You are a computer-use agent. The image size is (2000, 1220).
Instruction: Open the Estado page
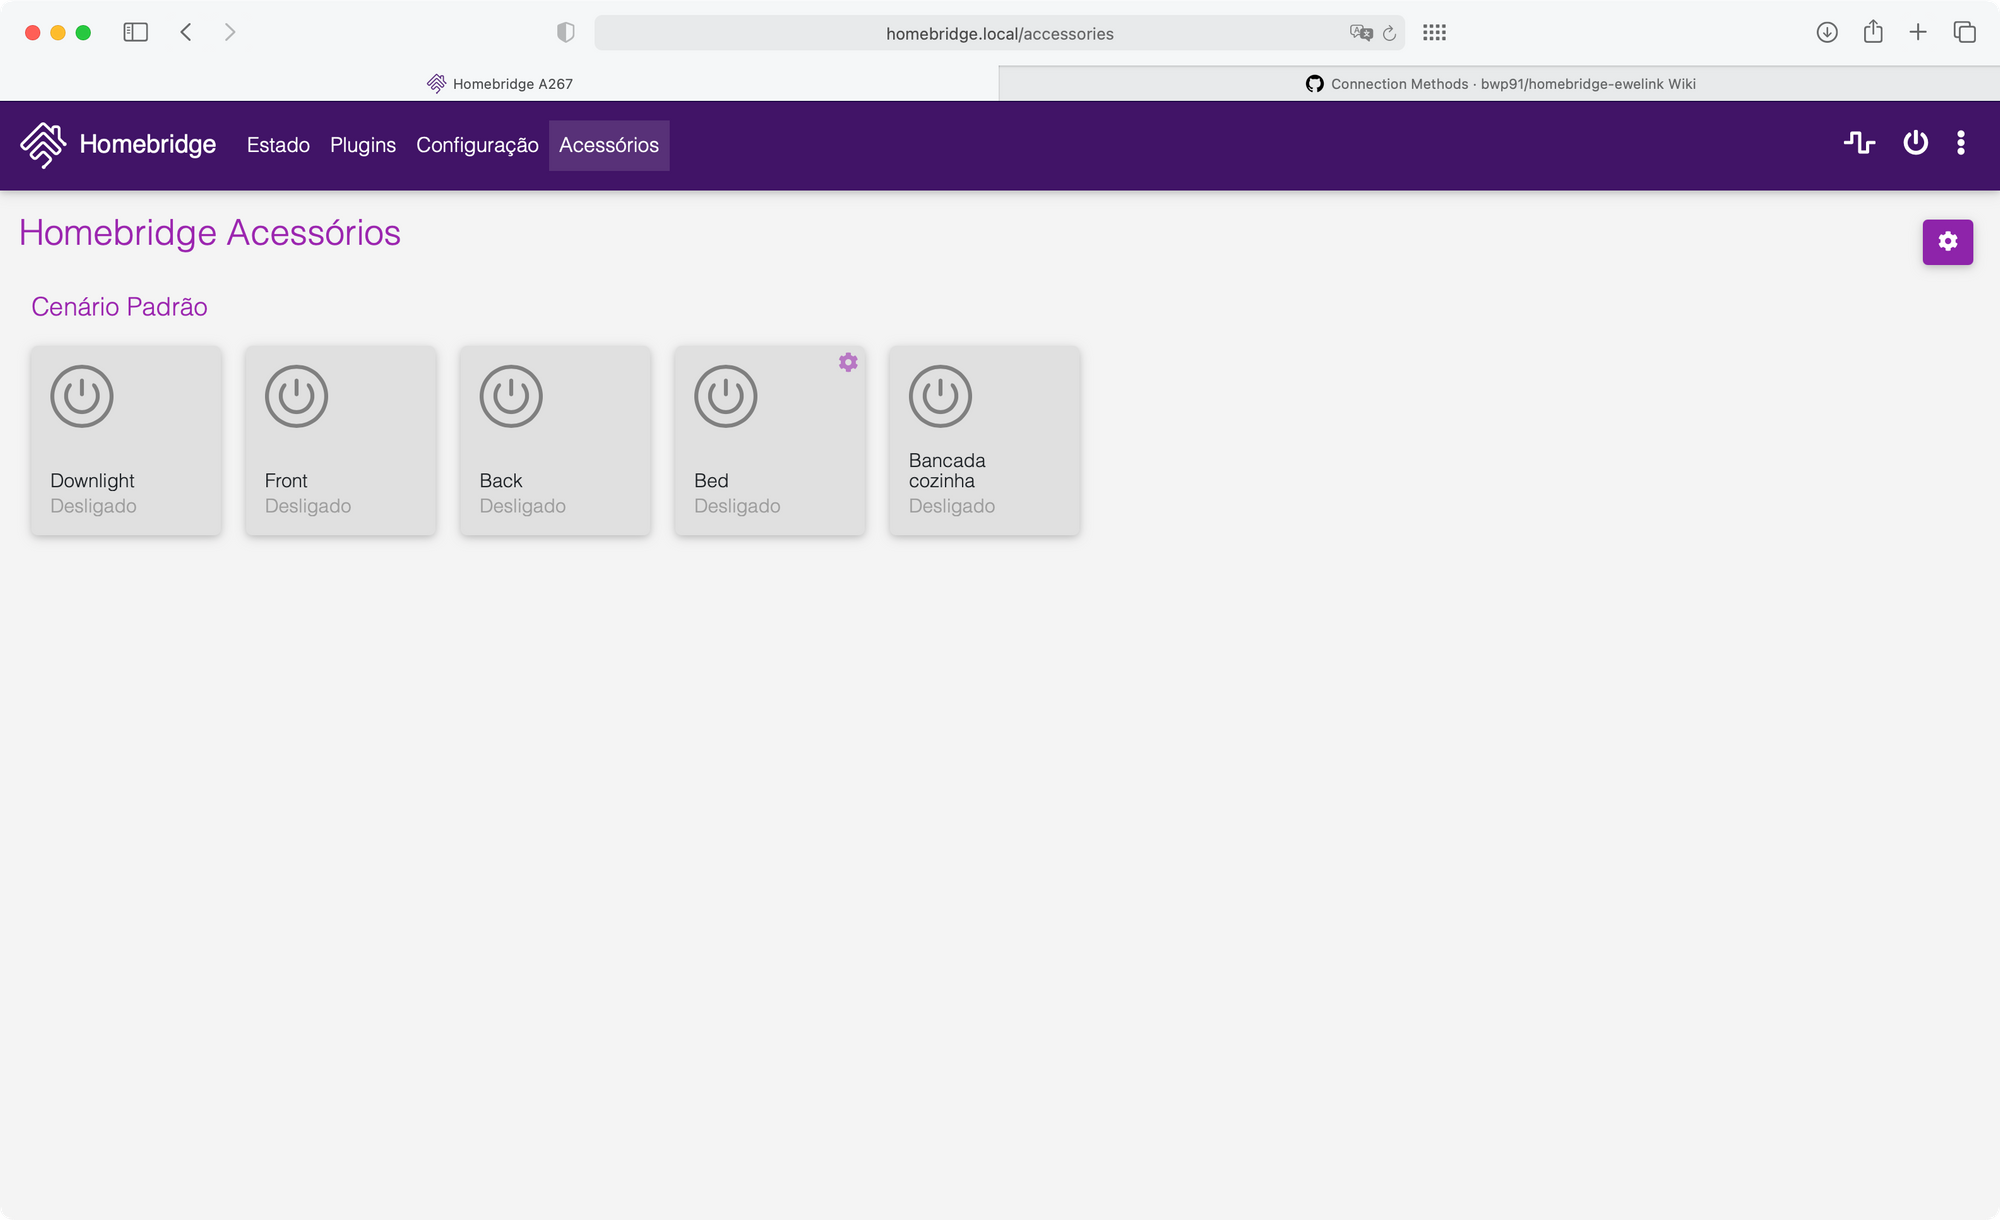coord(278,145)
